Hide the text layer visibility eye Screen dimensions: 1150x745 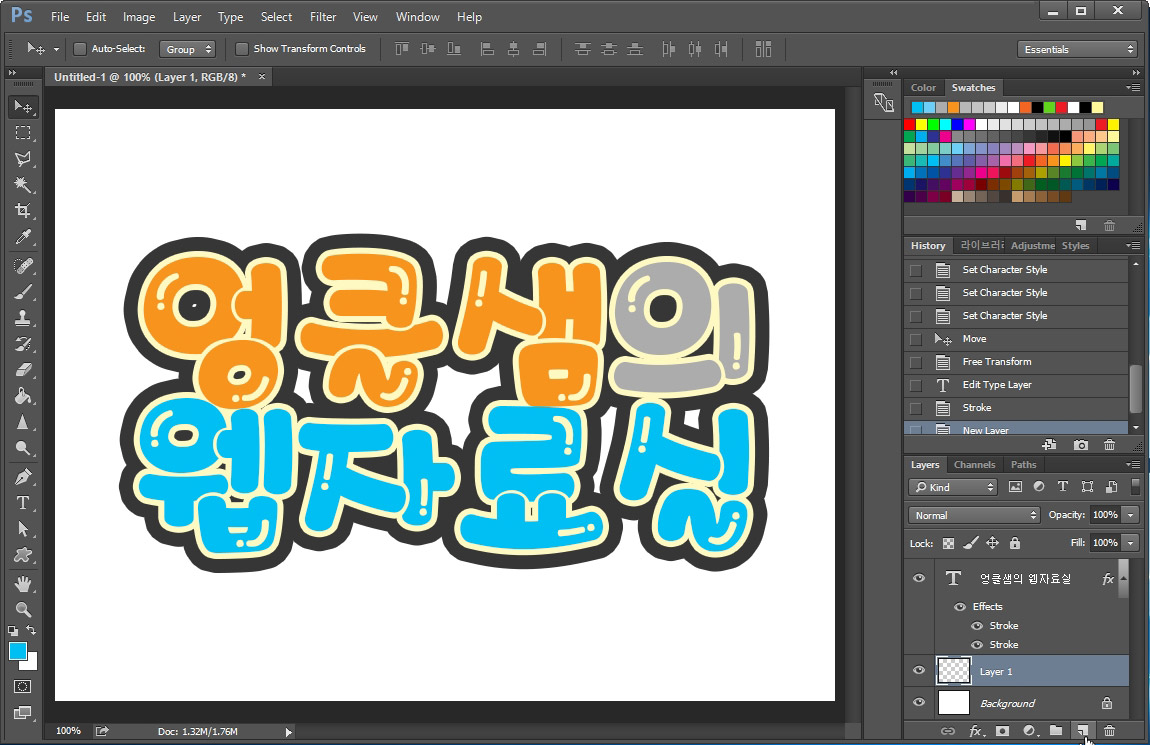click(x=919, y=579)
